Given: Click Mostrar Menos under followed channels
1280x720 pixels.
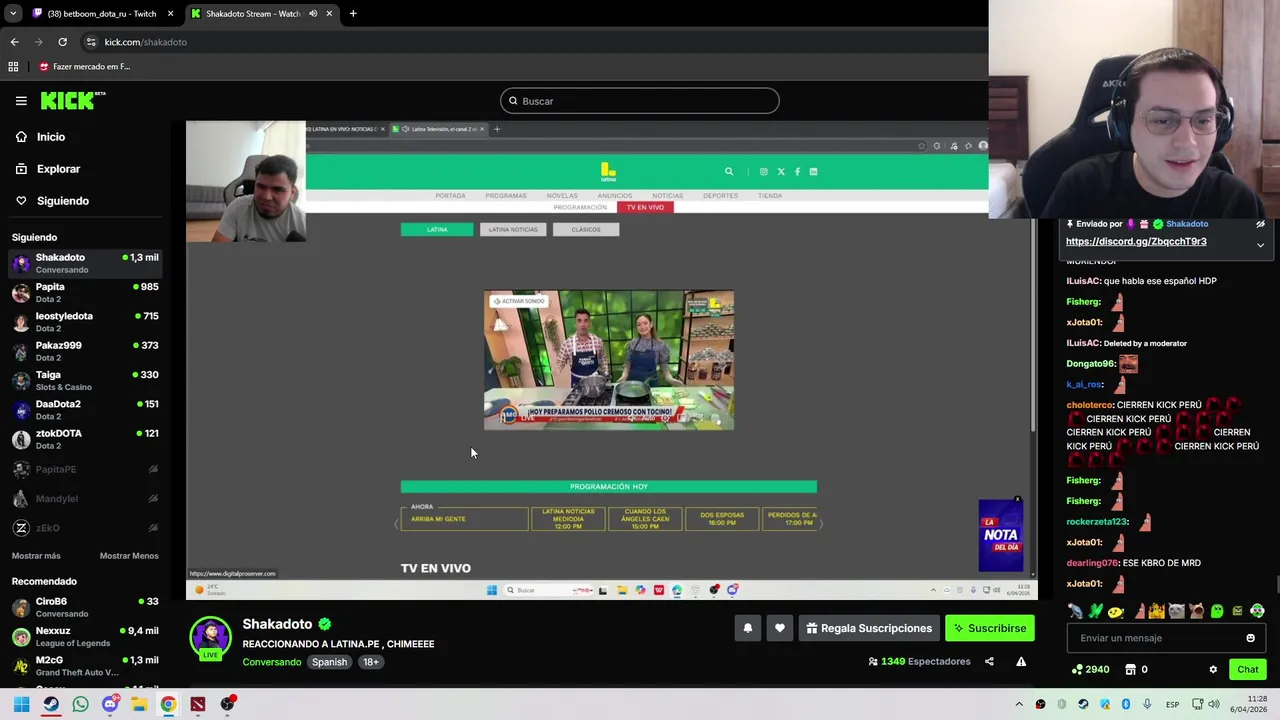Looking at the screenshot, I should [x=129, y=556].
